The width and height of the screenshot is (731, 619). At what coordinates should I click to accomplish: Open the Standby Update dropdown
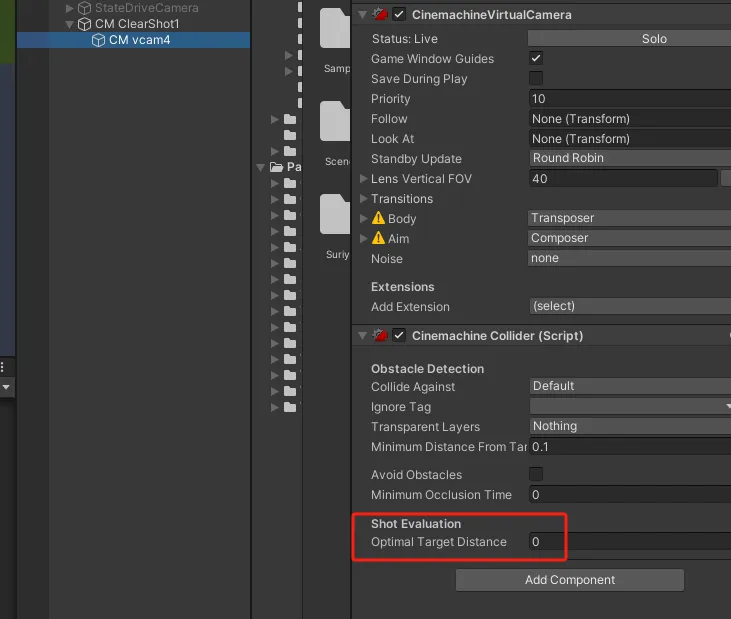(x=630, y=158)
